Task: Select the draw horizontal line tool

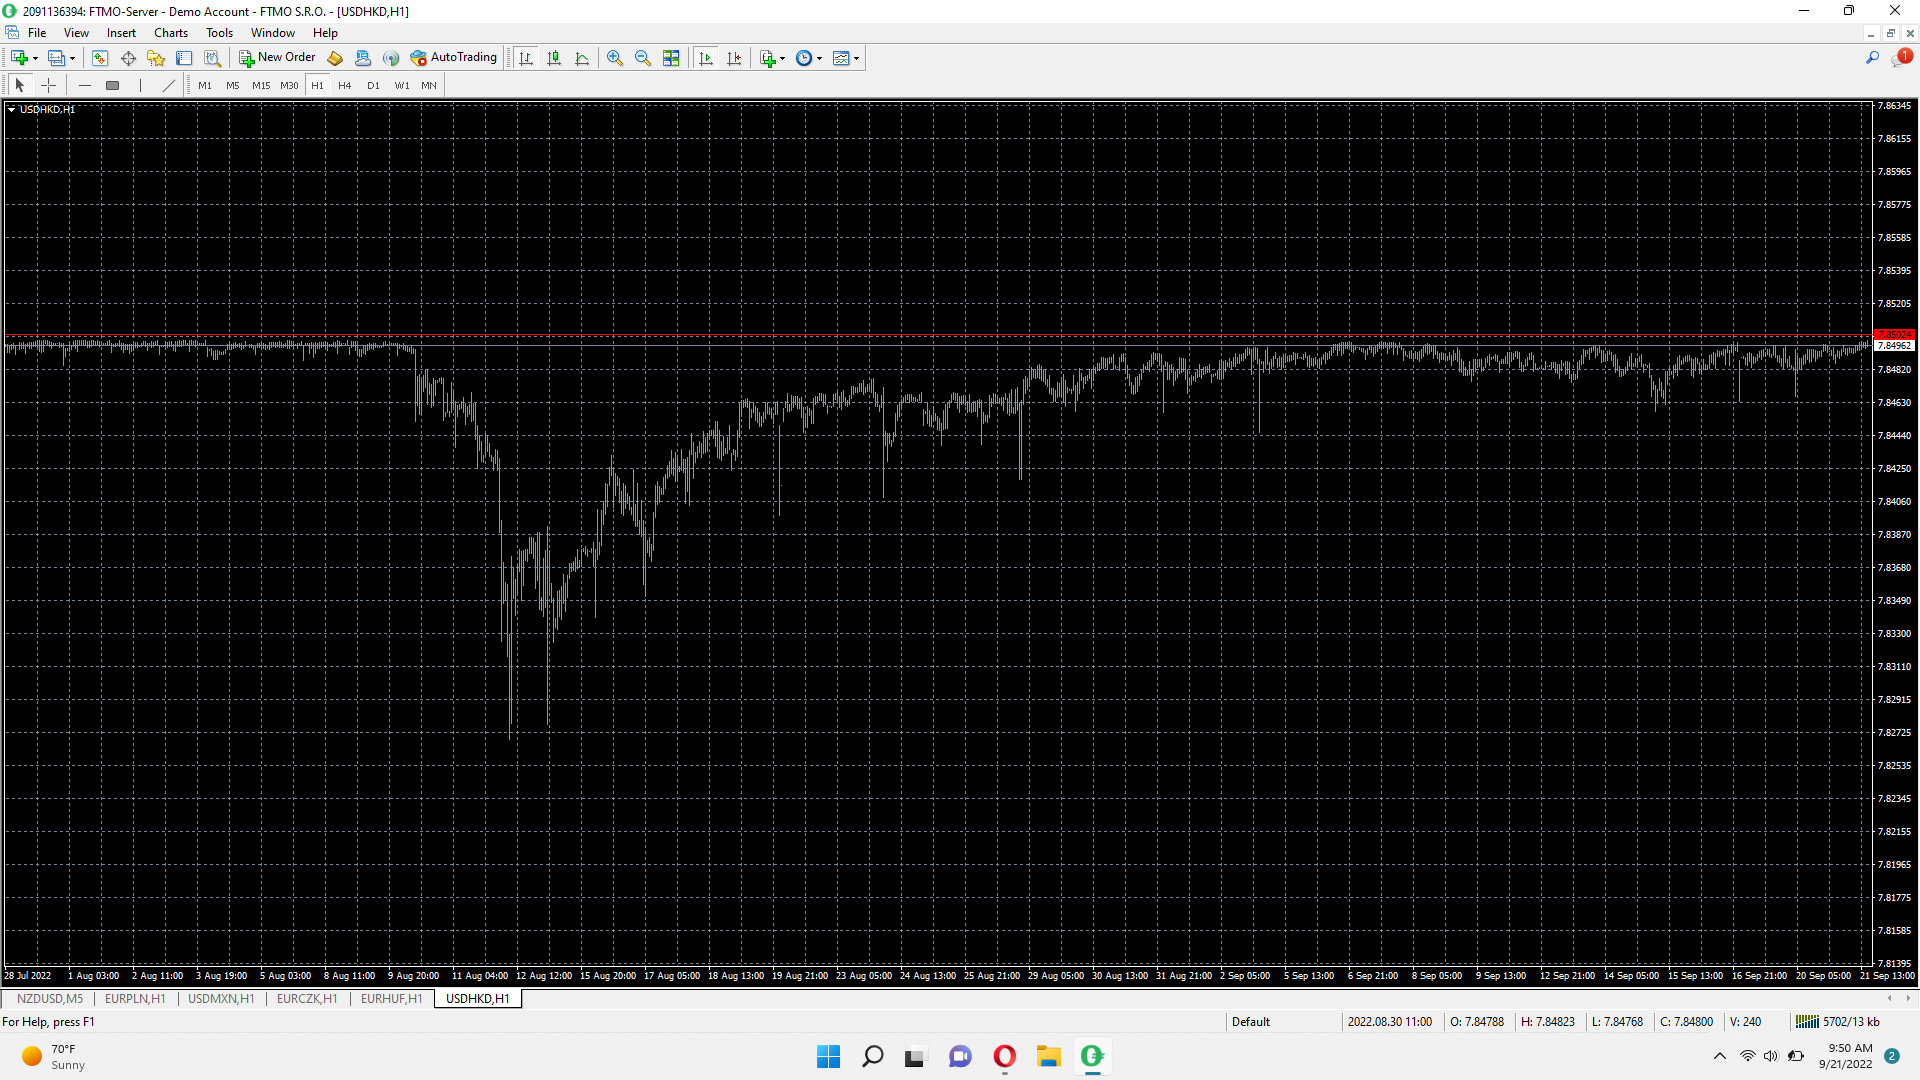Action: point(85,85)
